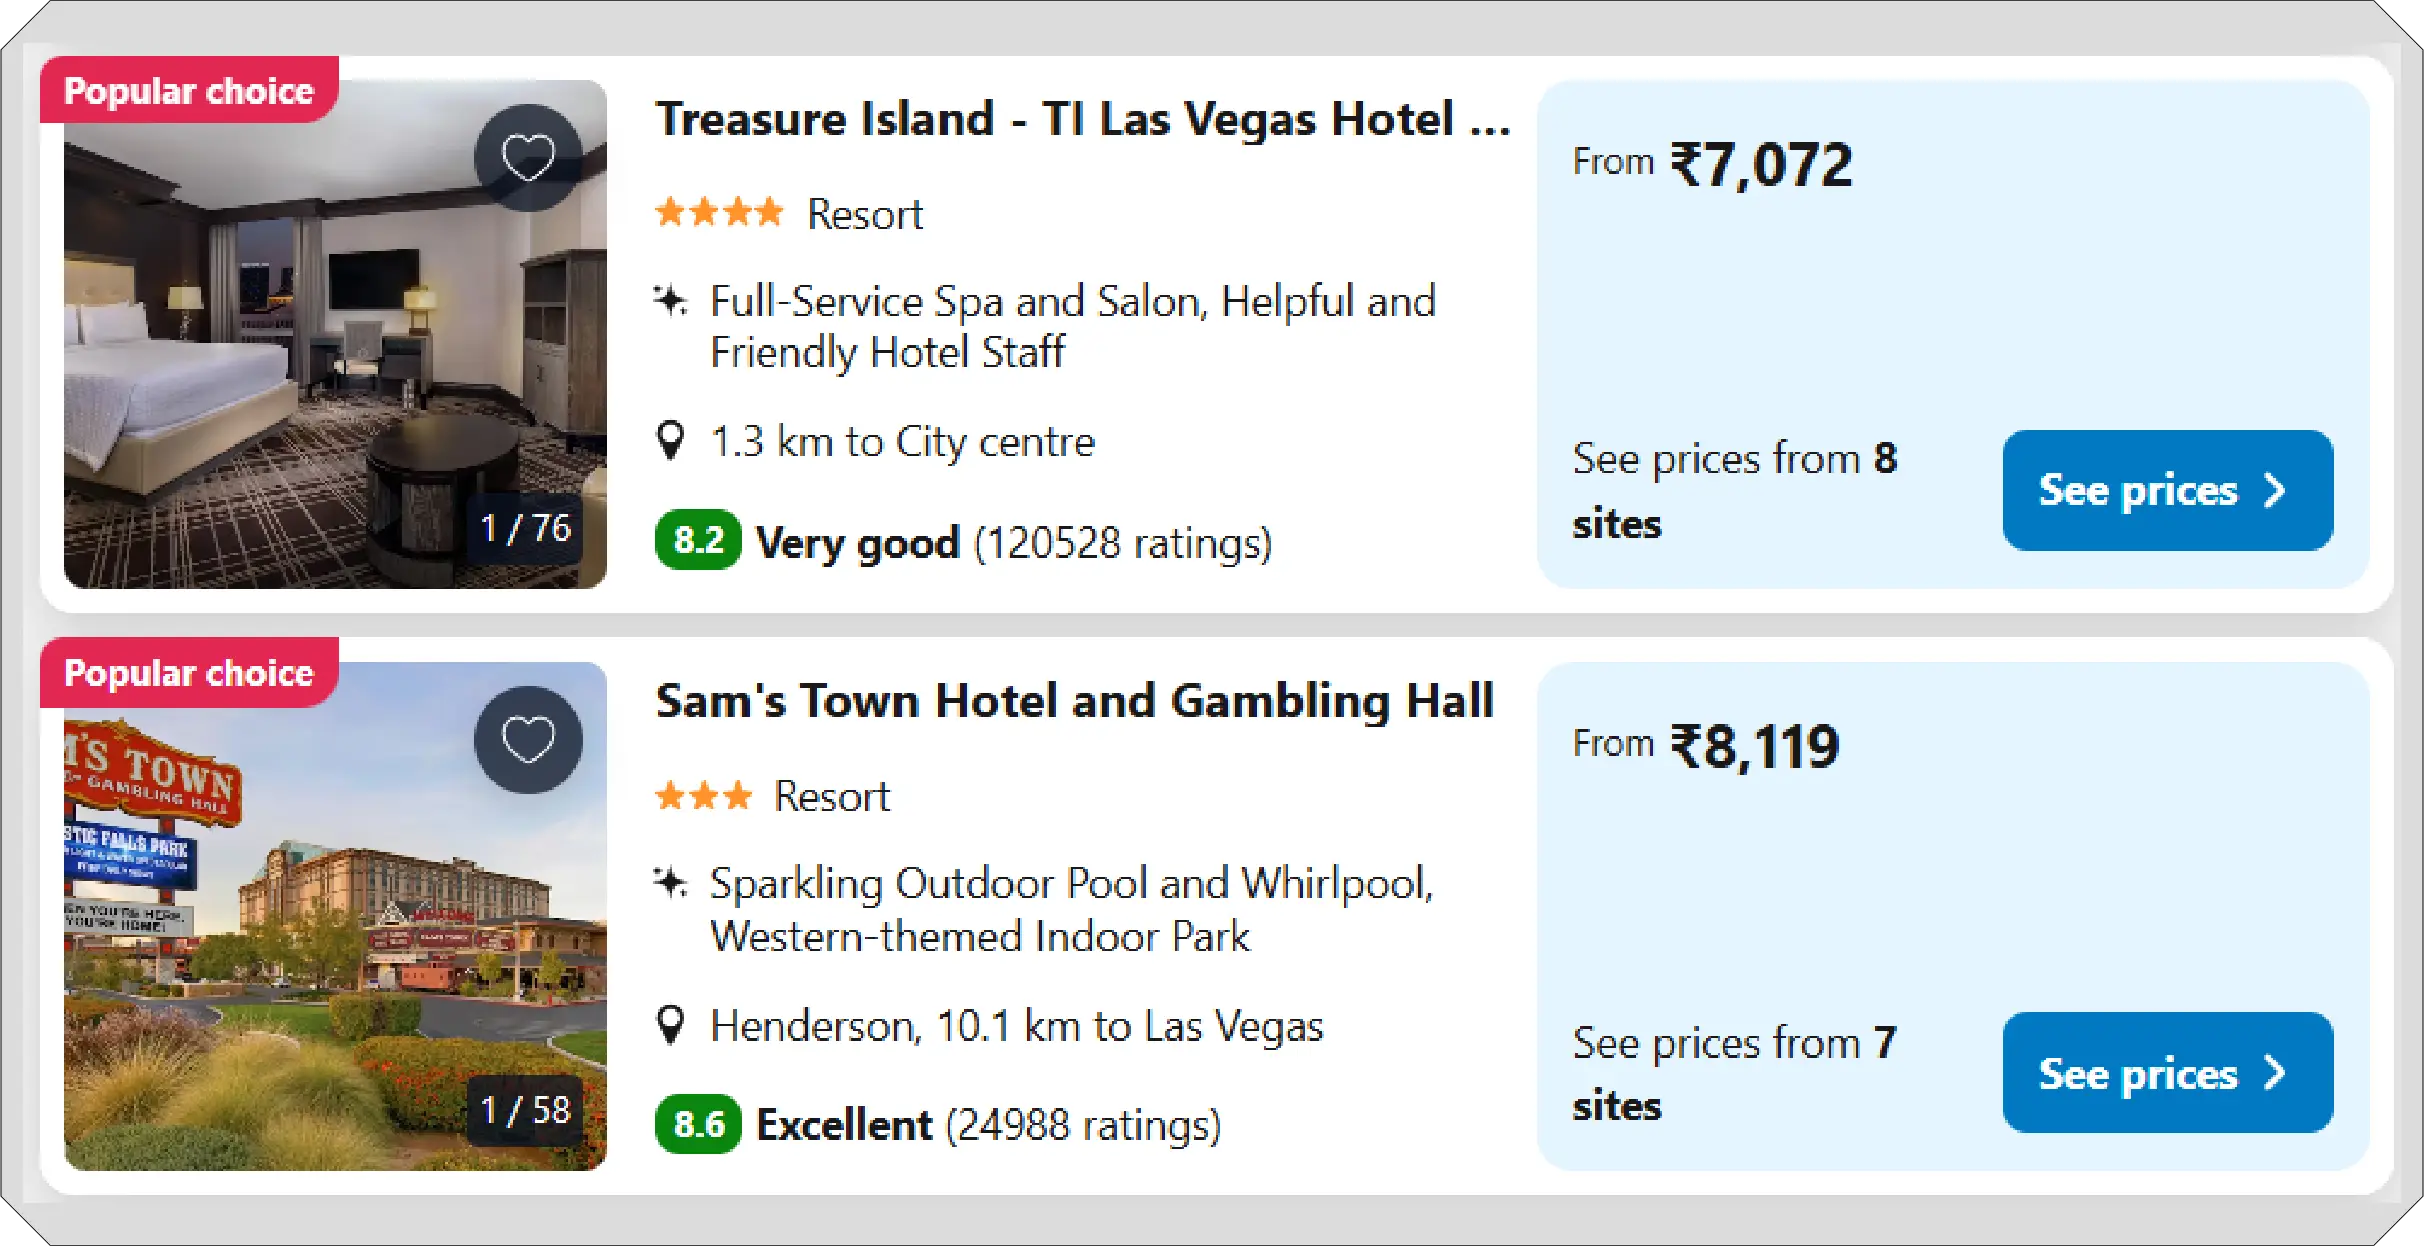
Task: Click the heart icon on Sam's Town listing
Action: (528, 740)
